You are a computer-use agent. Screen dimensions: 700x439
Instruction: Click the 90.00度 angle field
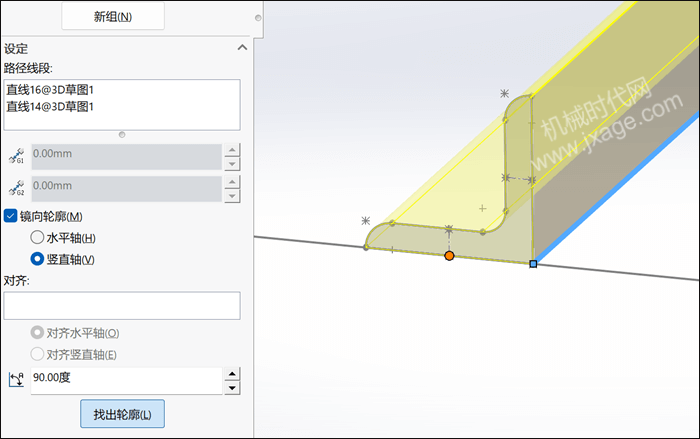126,380
